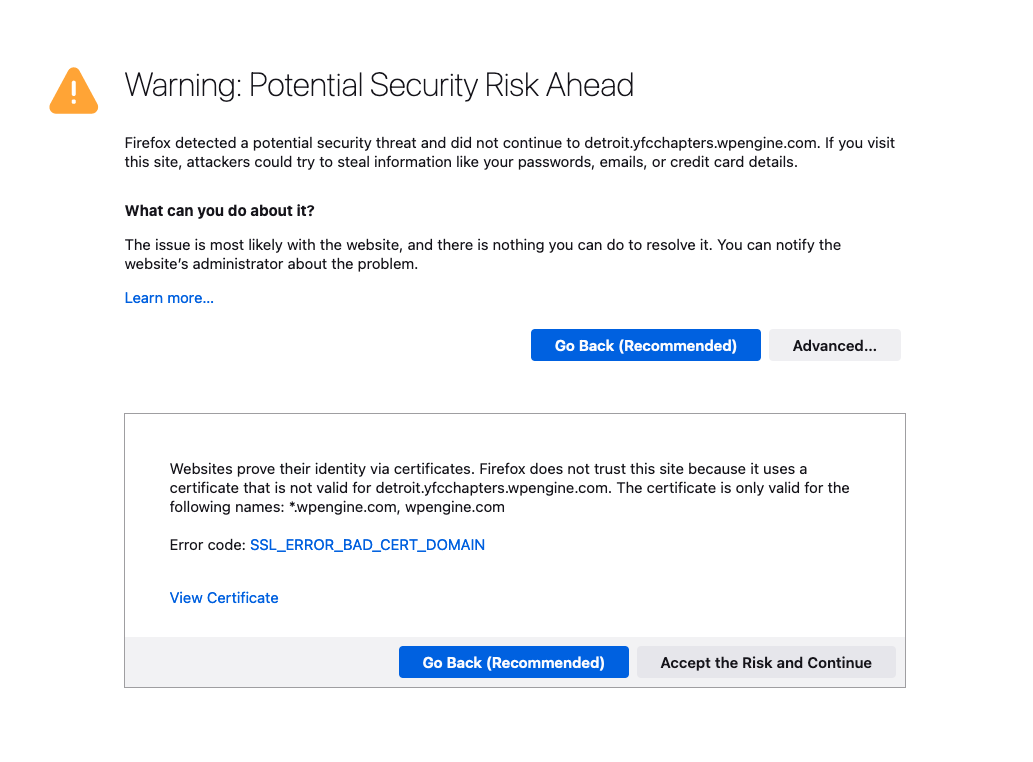This screenshot has height=762, width=1033.
Task: Open the SSL_ERROR_BAD_CERT_DOMAIN error code link
Action: (x=368, y=545)
